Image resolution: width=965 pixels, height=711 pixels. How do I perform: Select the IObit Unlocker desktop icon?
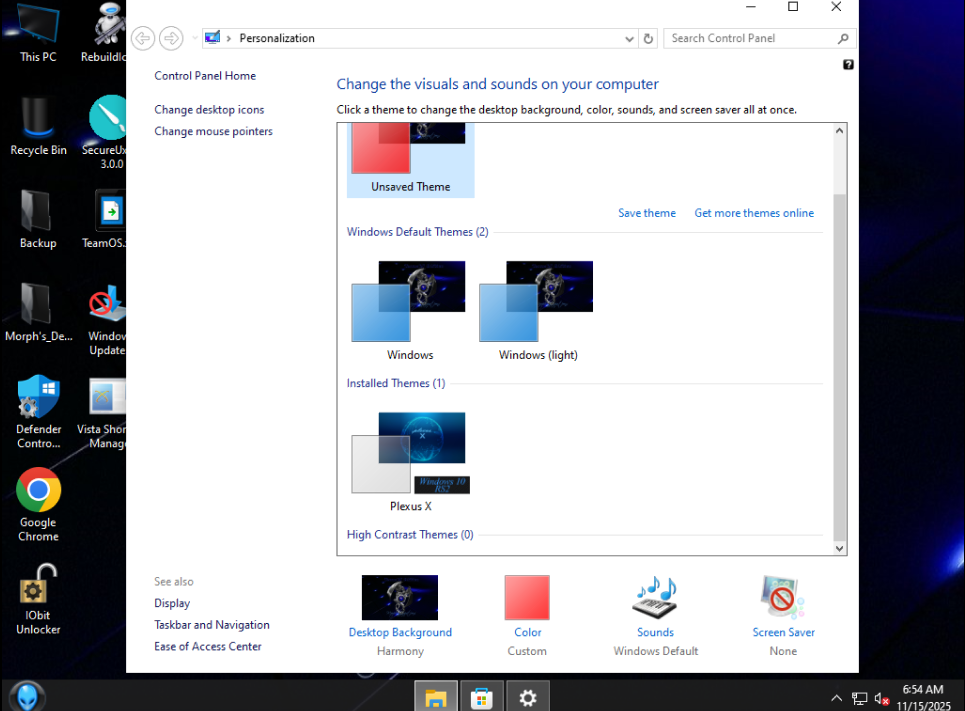(38, 599)
